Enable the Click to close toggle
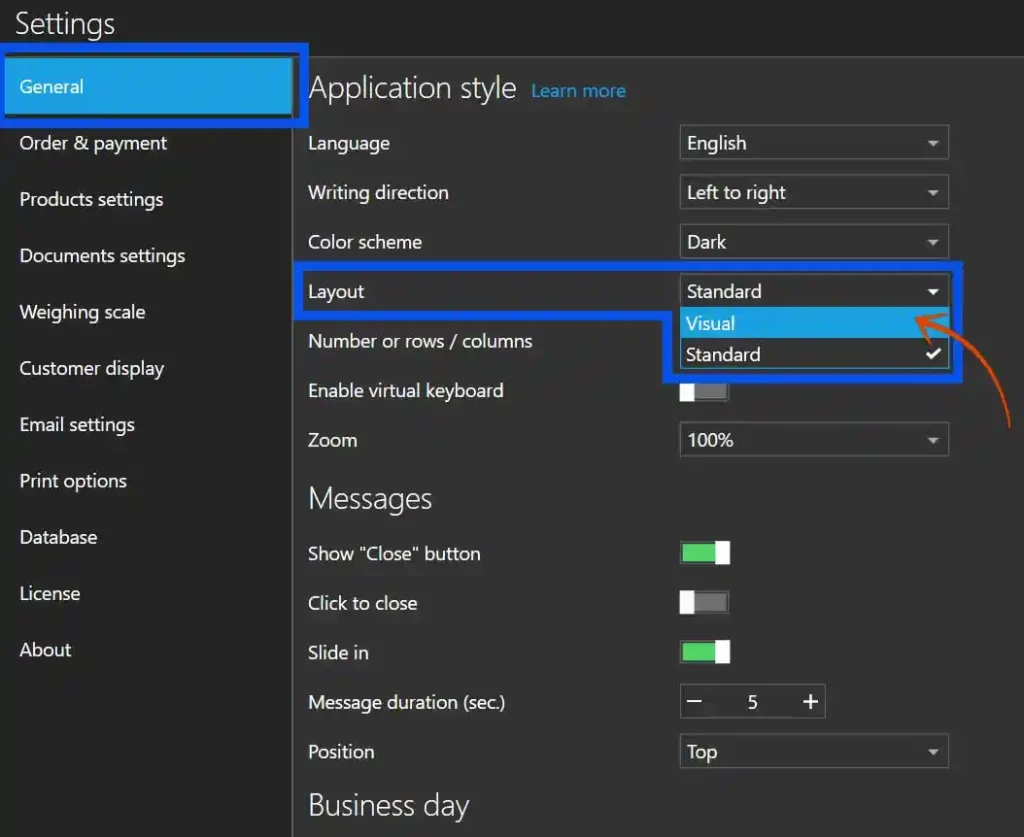Screen dimensions: 1024x837 click(x=705, y=602)
